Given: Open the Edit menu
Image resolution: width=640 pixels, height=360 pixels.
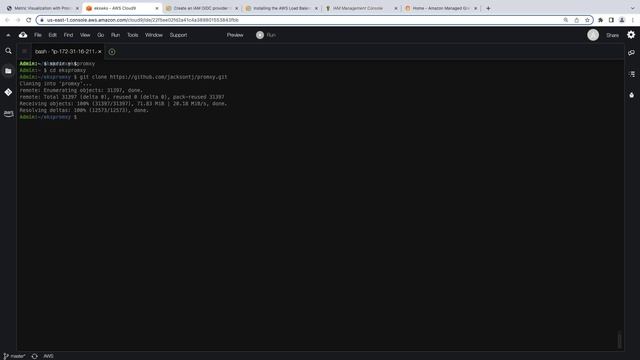Looking at the screenshot, I should (53, 35).
